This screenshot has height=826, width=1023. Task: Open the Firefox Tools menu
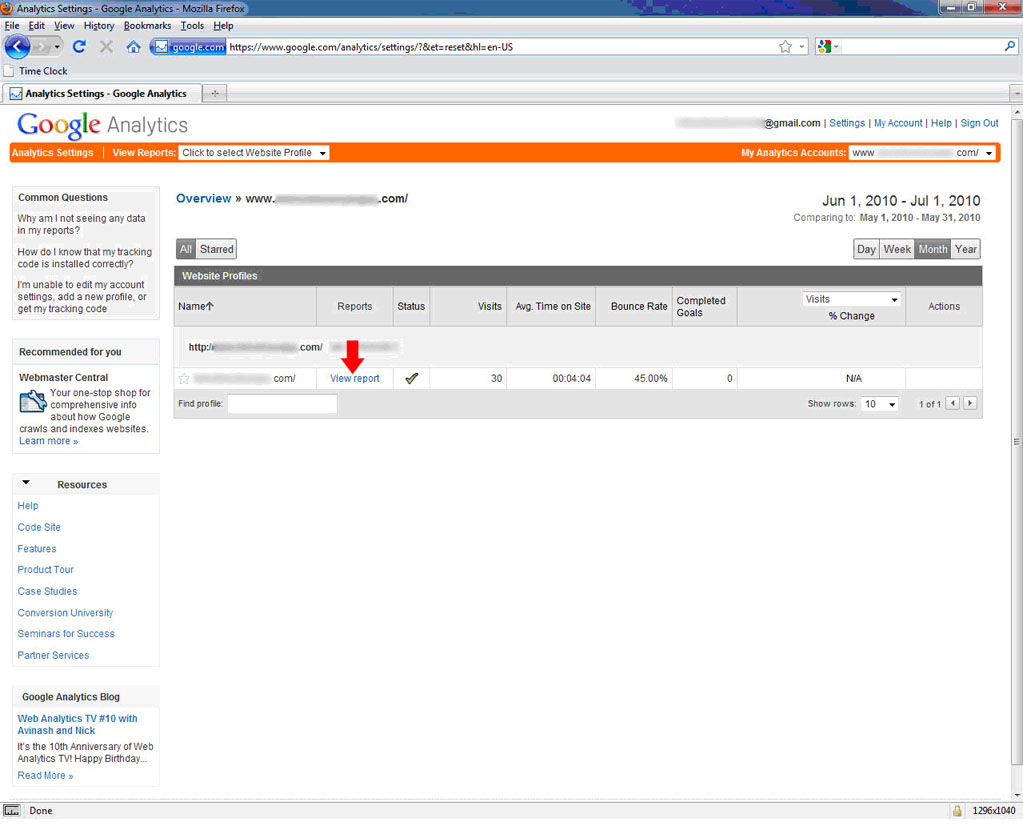192,25
